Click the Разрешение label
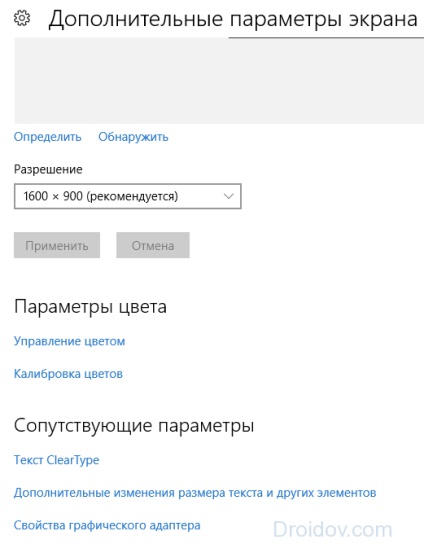The image size is (424, 553). (x=48, y=170)
